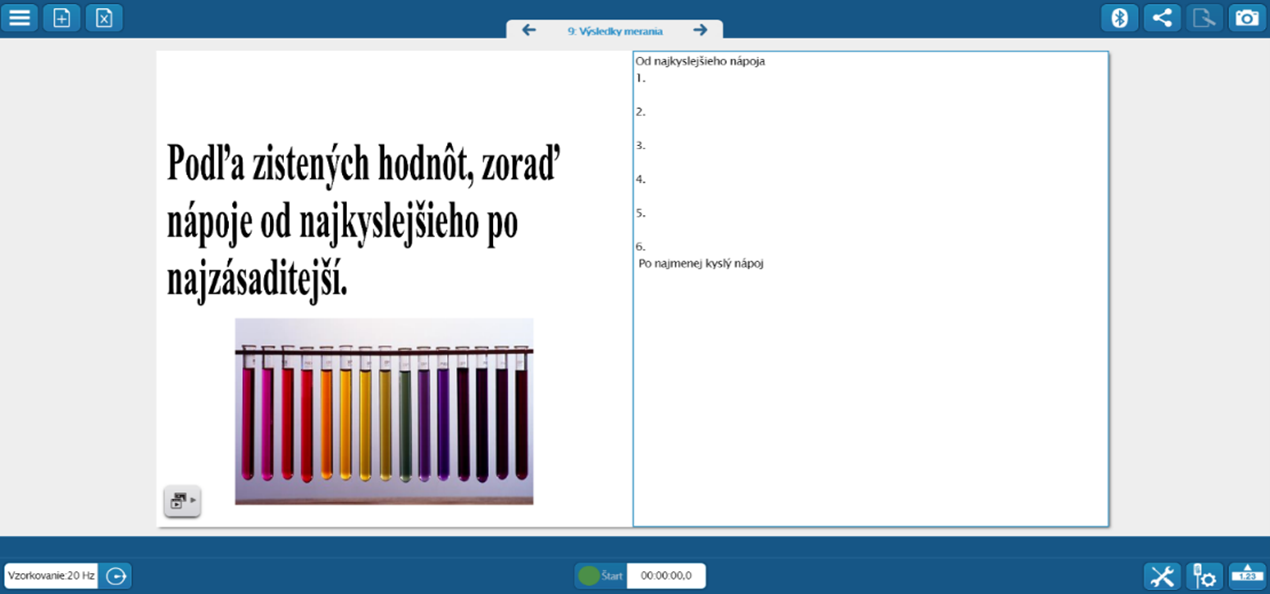The height and width of the screenshot is (594, 1270).
Task: Click the Vzorkovanie 20 Hz sampling field
Action: [x=51, y=576]
